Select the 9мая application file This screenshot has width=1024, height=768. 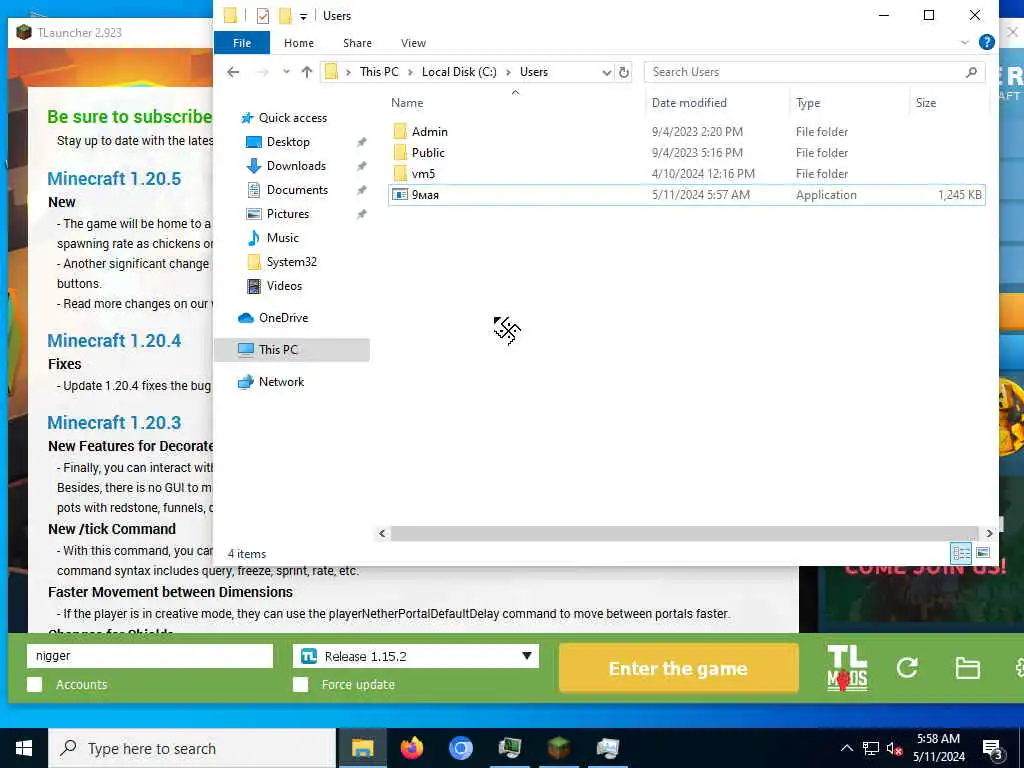[x=686, y=195]
